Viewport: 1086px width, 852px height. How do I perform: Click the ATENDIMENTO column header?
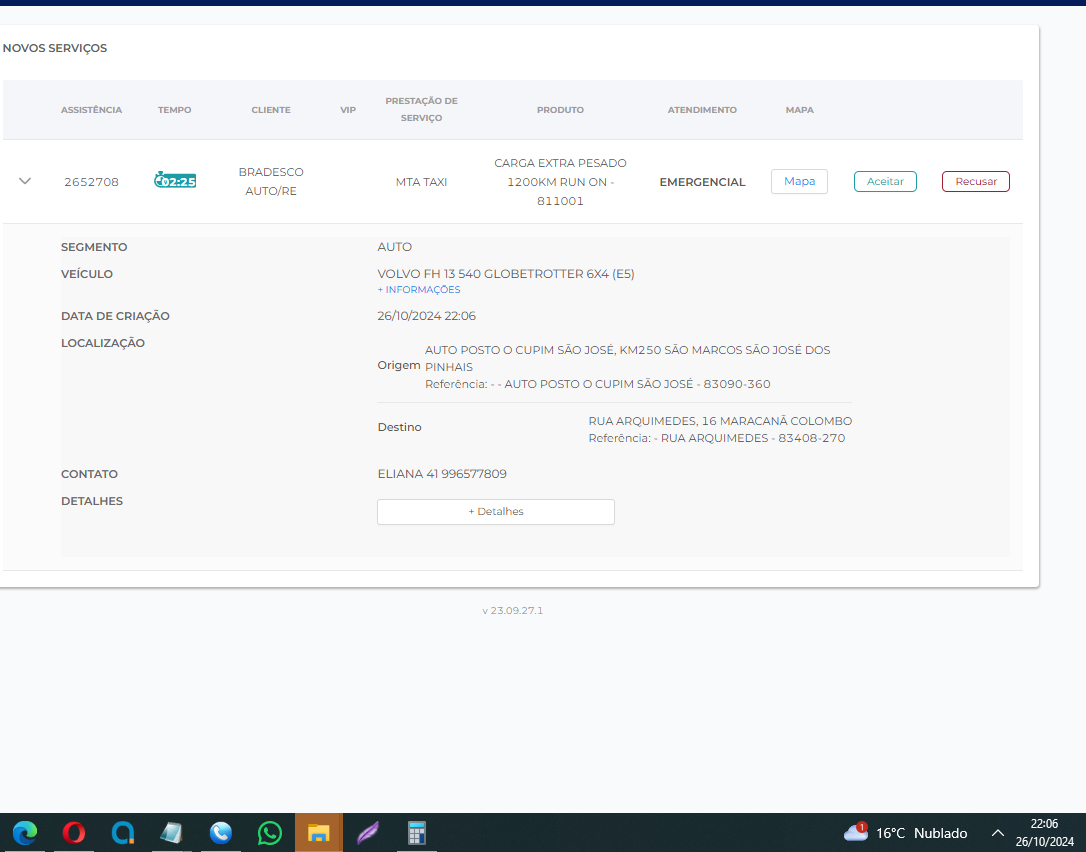pyautogui.click(x=702, y=110)
